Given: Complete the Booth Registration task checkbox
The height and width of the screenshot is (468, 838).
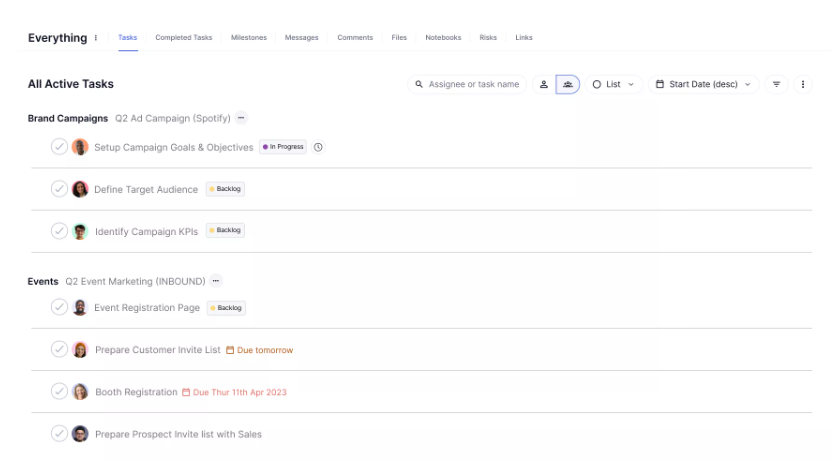Looking at the screenshot, I should coord(59,392).
